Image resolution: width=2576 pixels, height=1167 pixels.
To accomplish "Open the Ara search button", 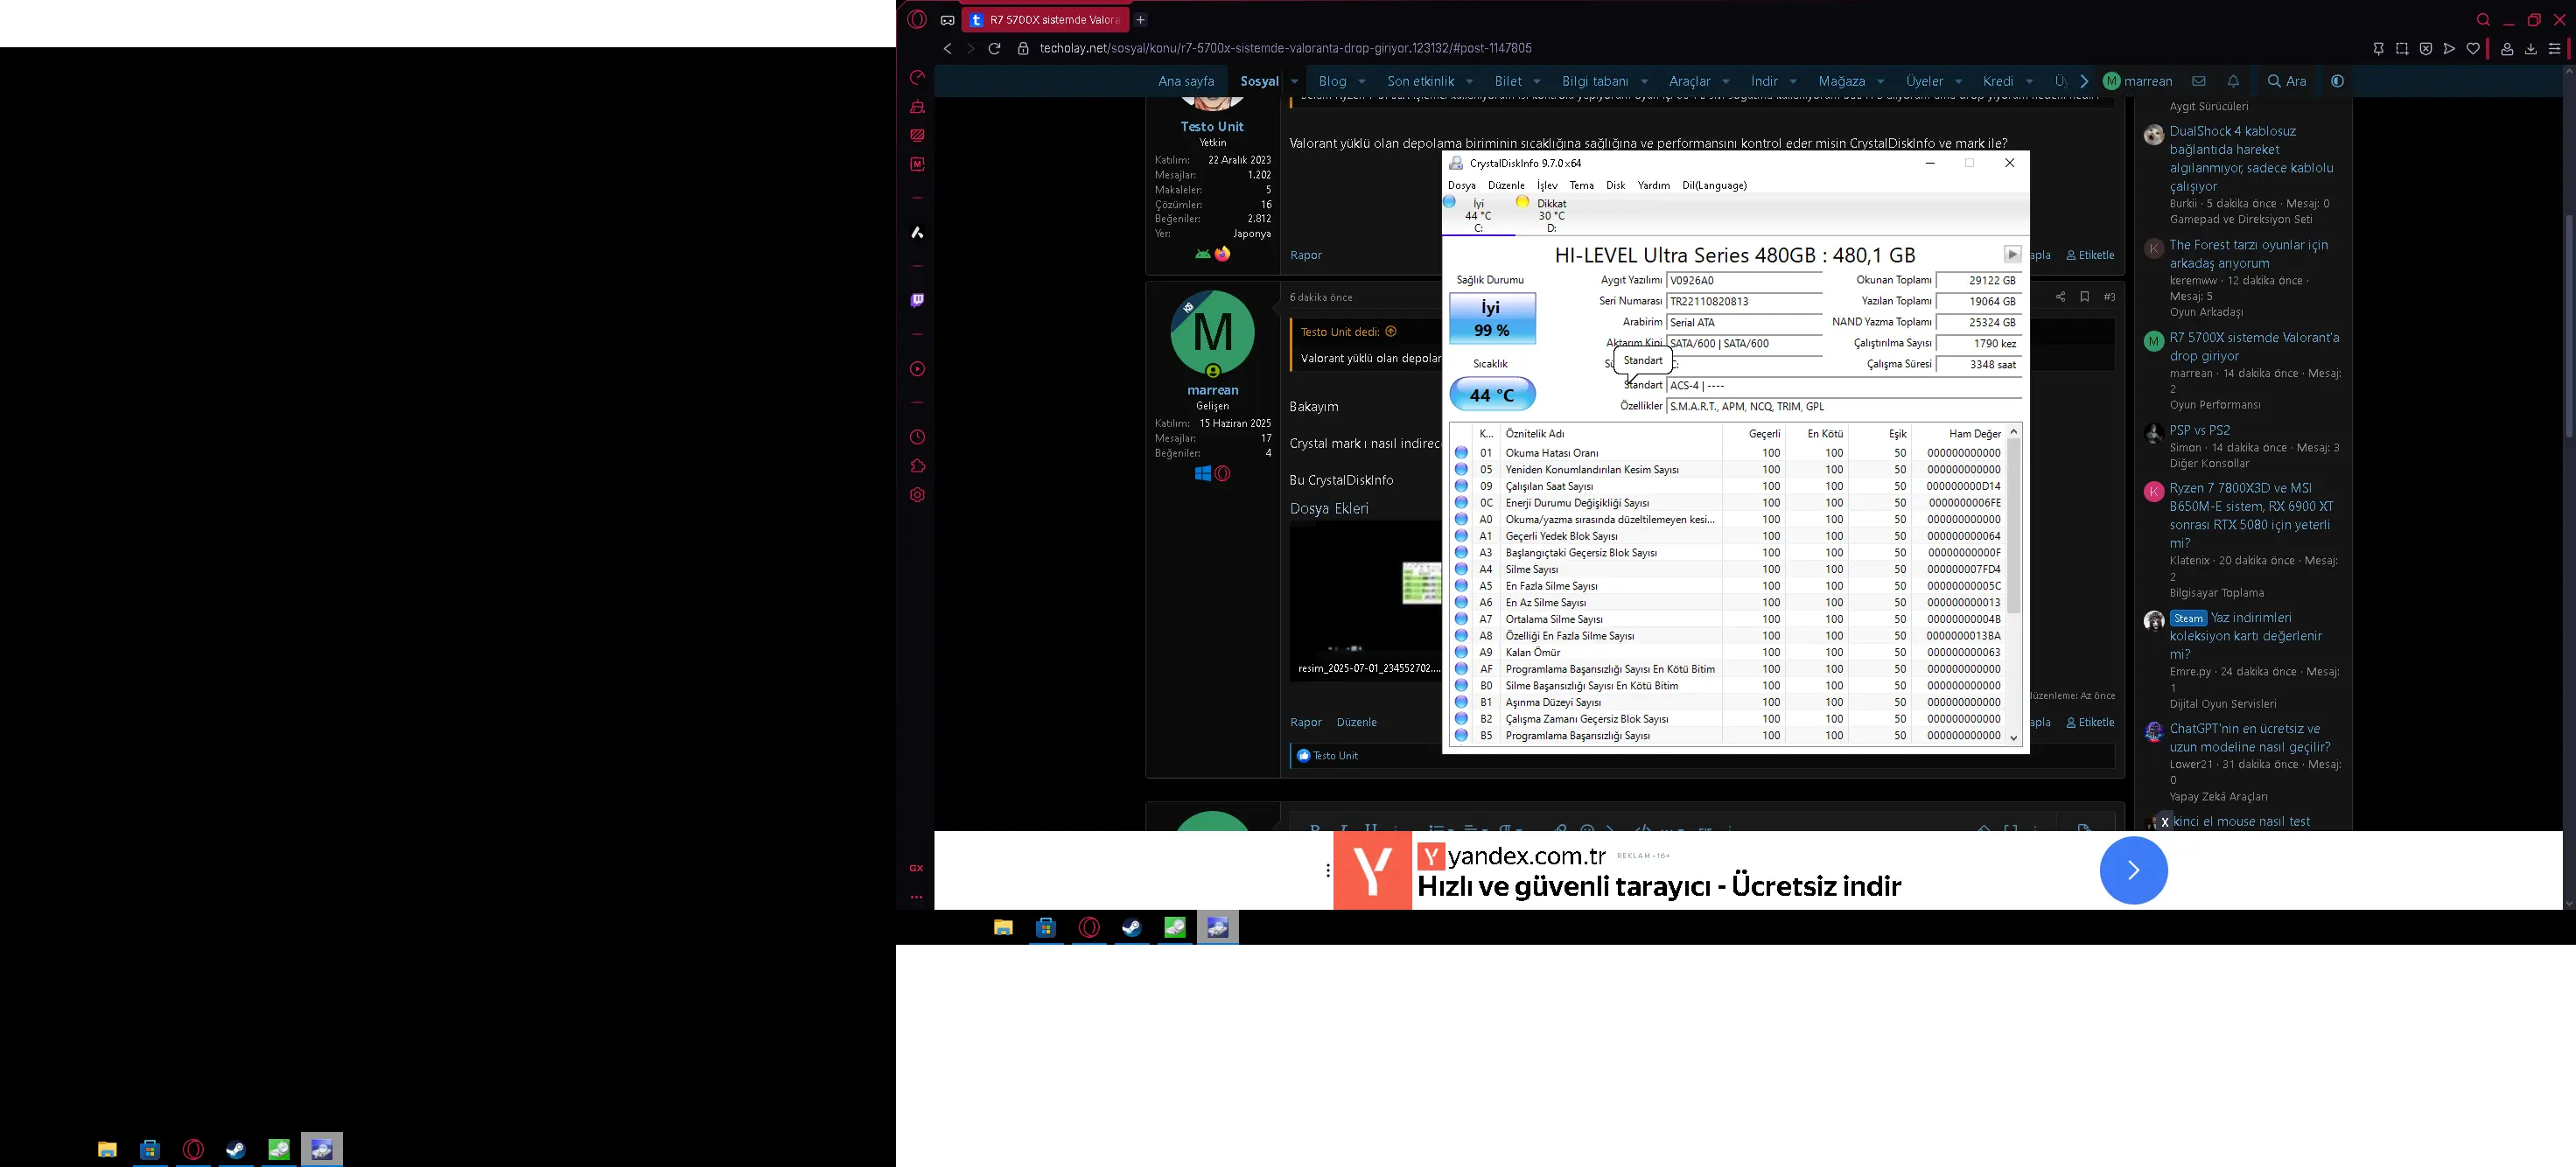I will tap(2287, 81).
